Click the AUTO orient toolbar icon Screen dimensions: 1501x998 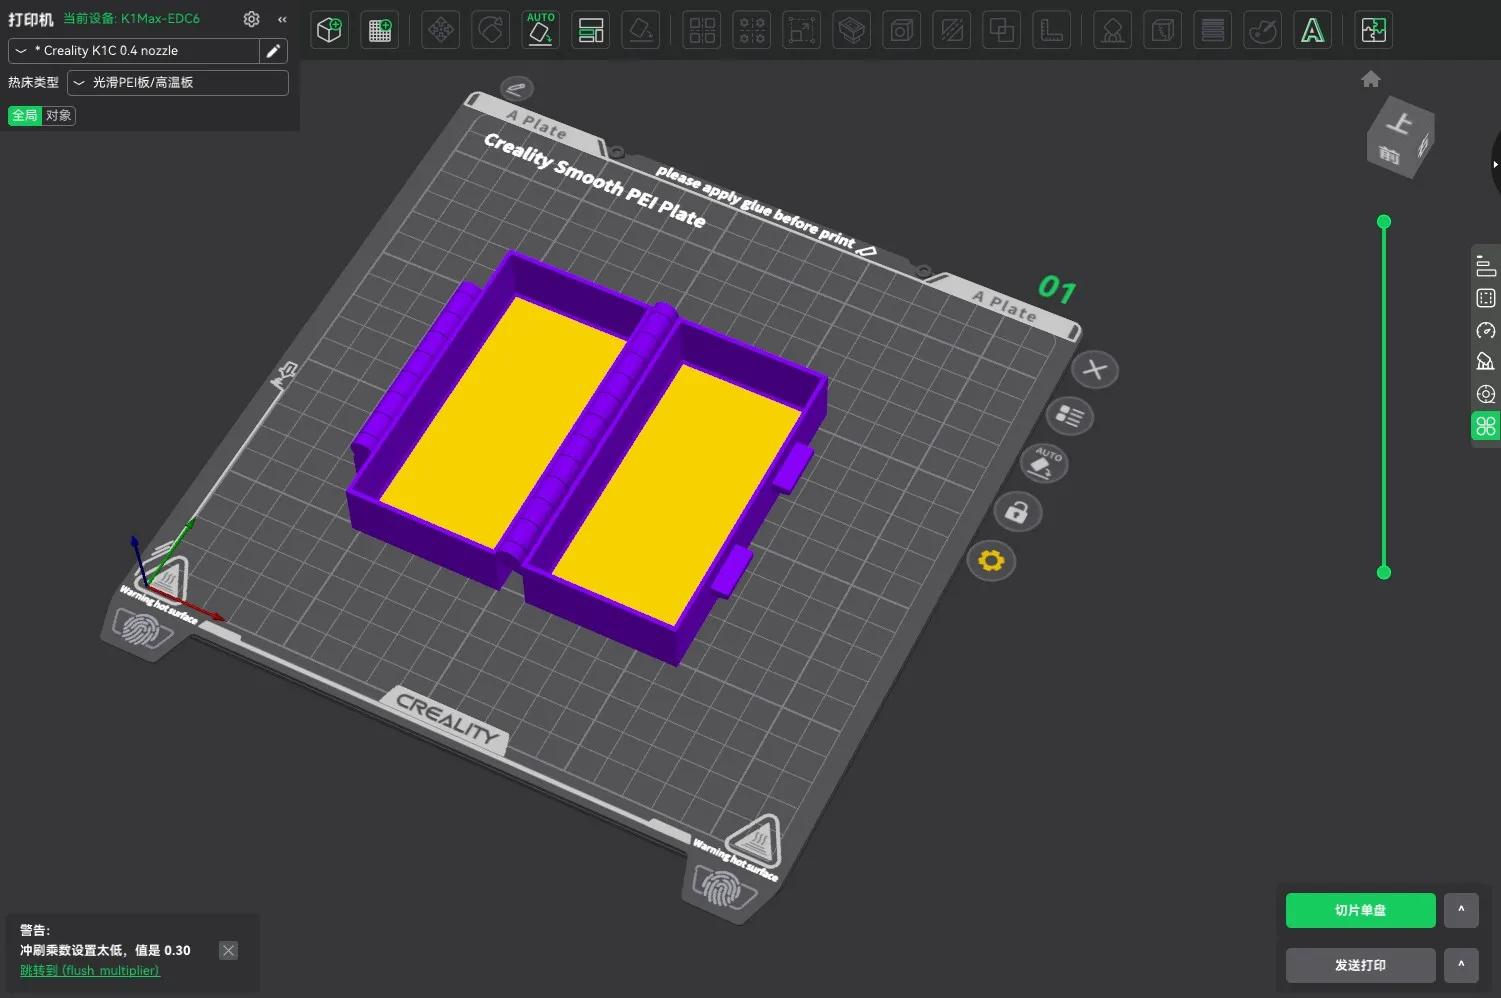click(x=541, y=30)
